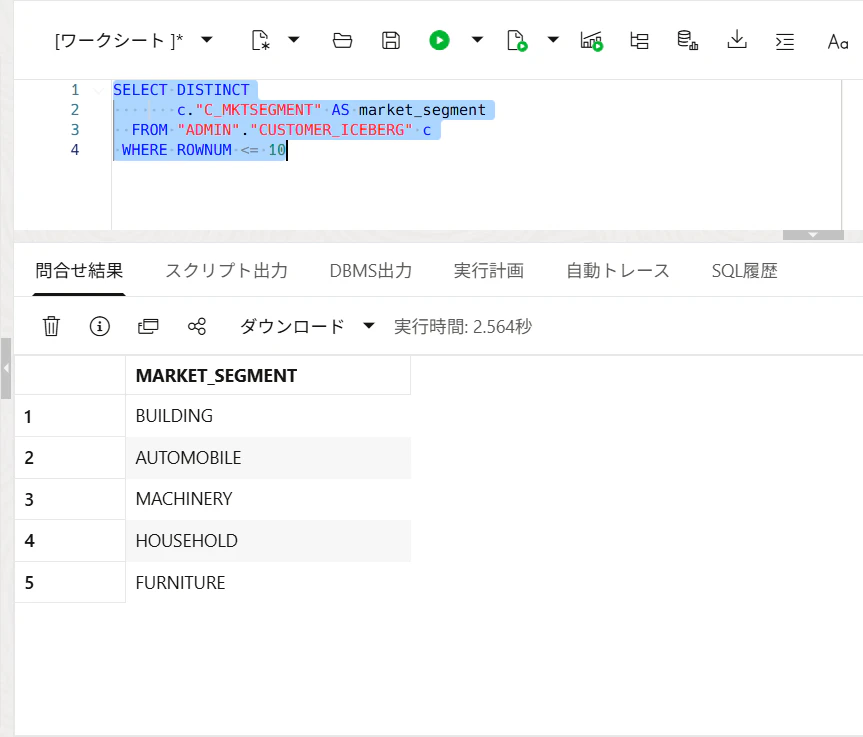
Task: Click the left side panel collapse handle
Action: [x=6, y=368]
